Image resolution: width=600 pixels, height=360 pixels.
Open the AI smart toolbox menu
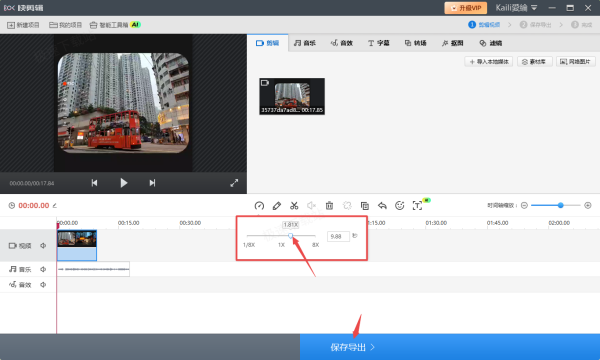(x=115, y=25)
